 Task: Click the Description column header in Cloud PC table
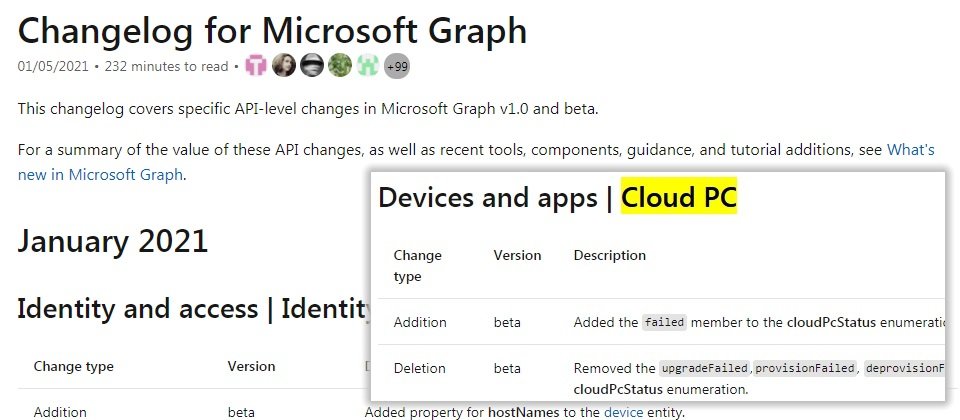[x=610, y=255]
